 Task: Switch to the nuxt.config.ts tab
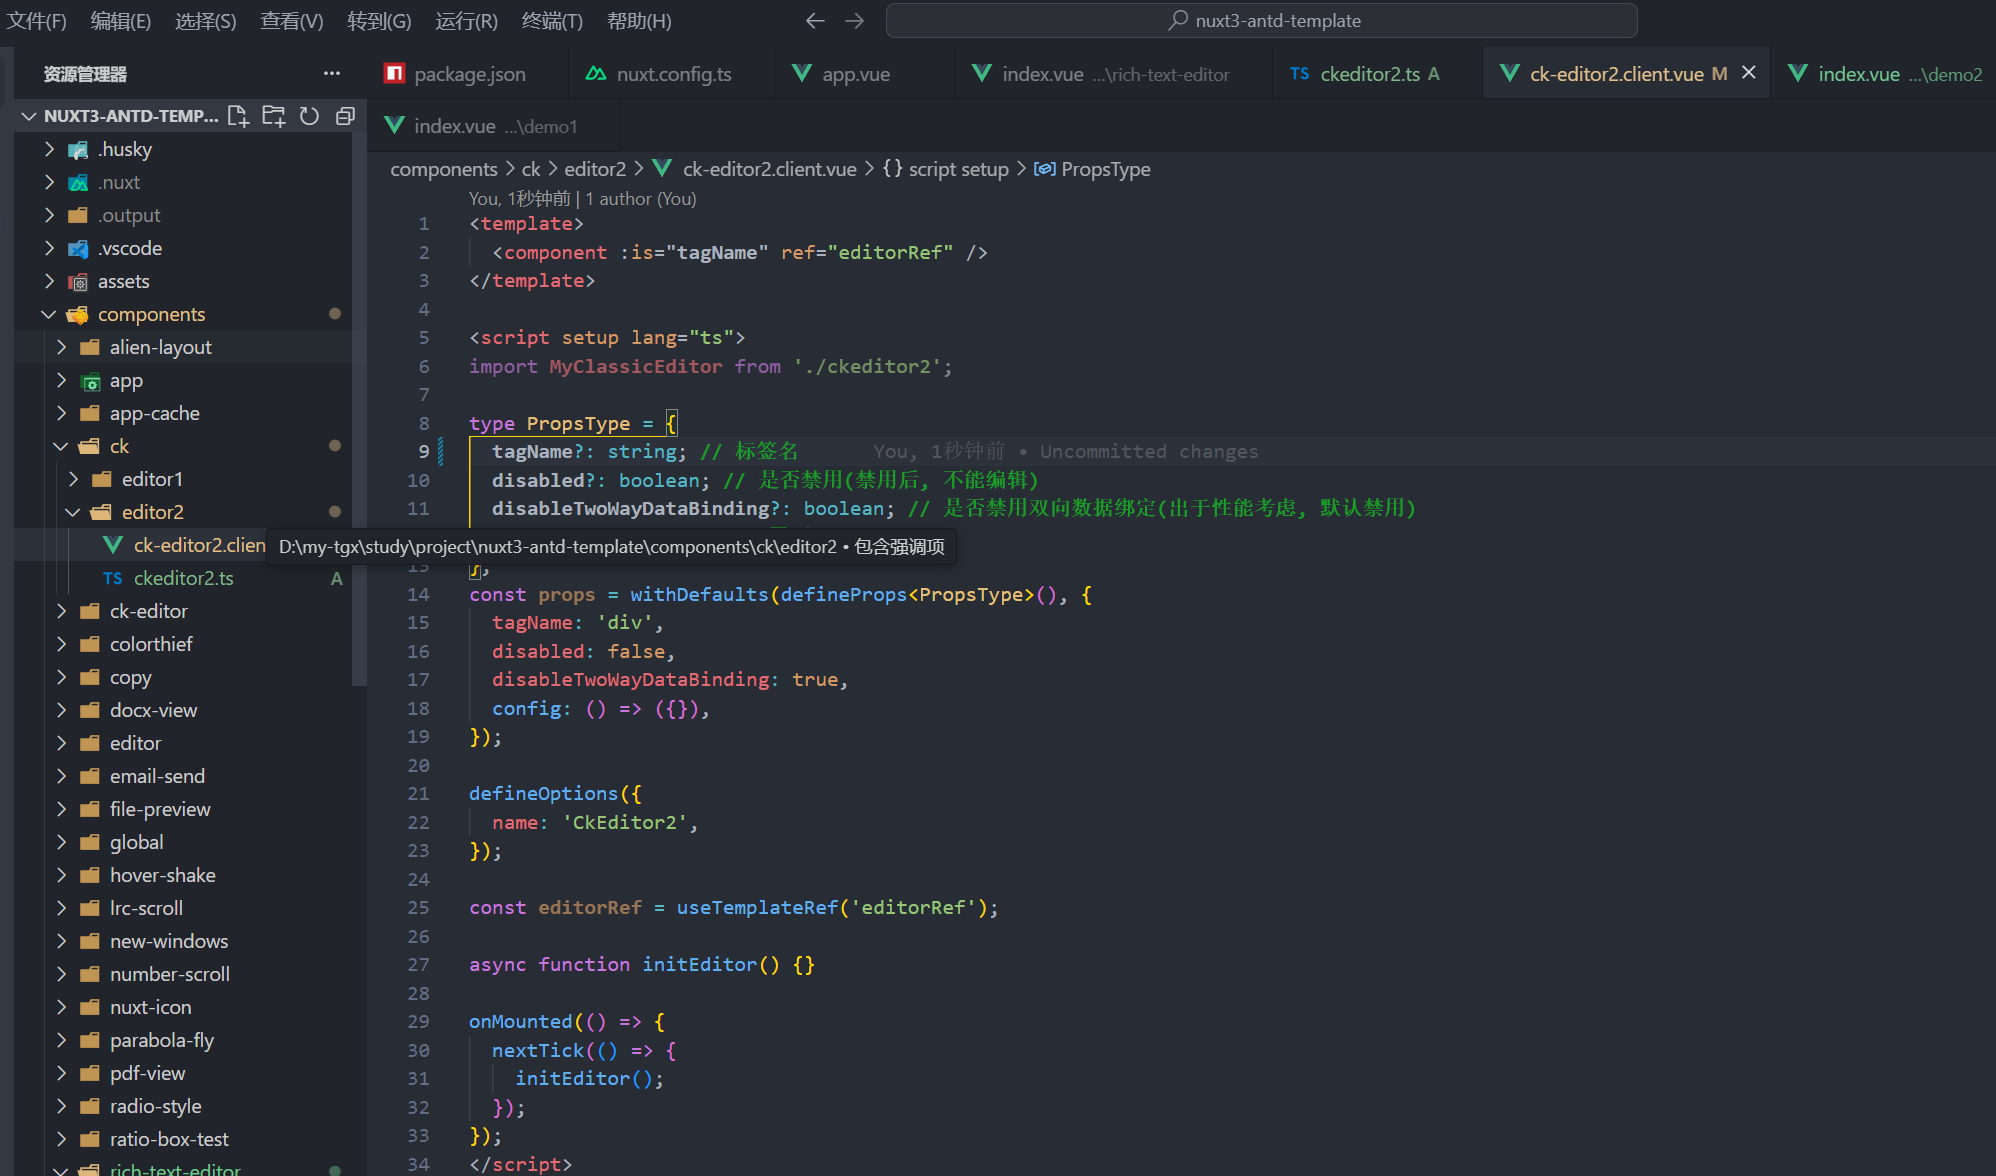click(673, 74)
